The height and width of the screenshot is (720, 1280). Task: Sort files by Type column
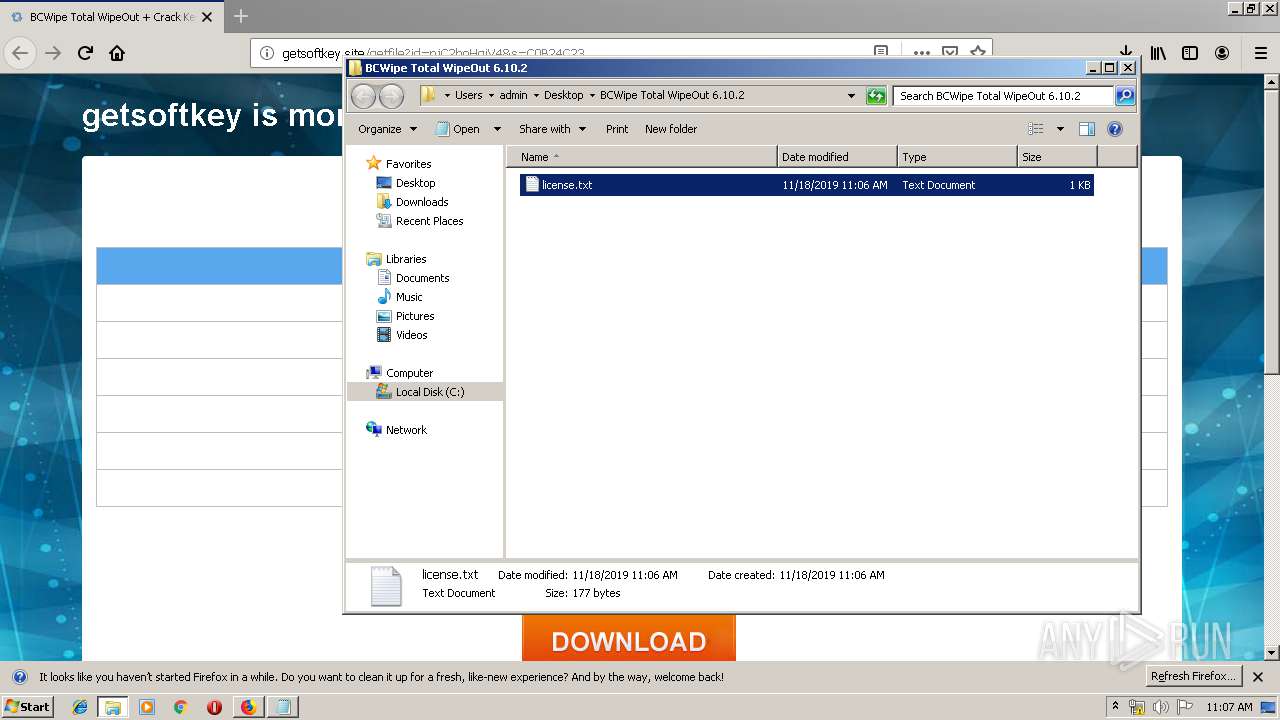point(957,157)
